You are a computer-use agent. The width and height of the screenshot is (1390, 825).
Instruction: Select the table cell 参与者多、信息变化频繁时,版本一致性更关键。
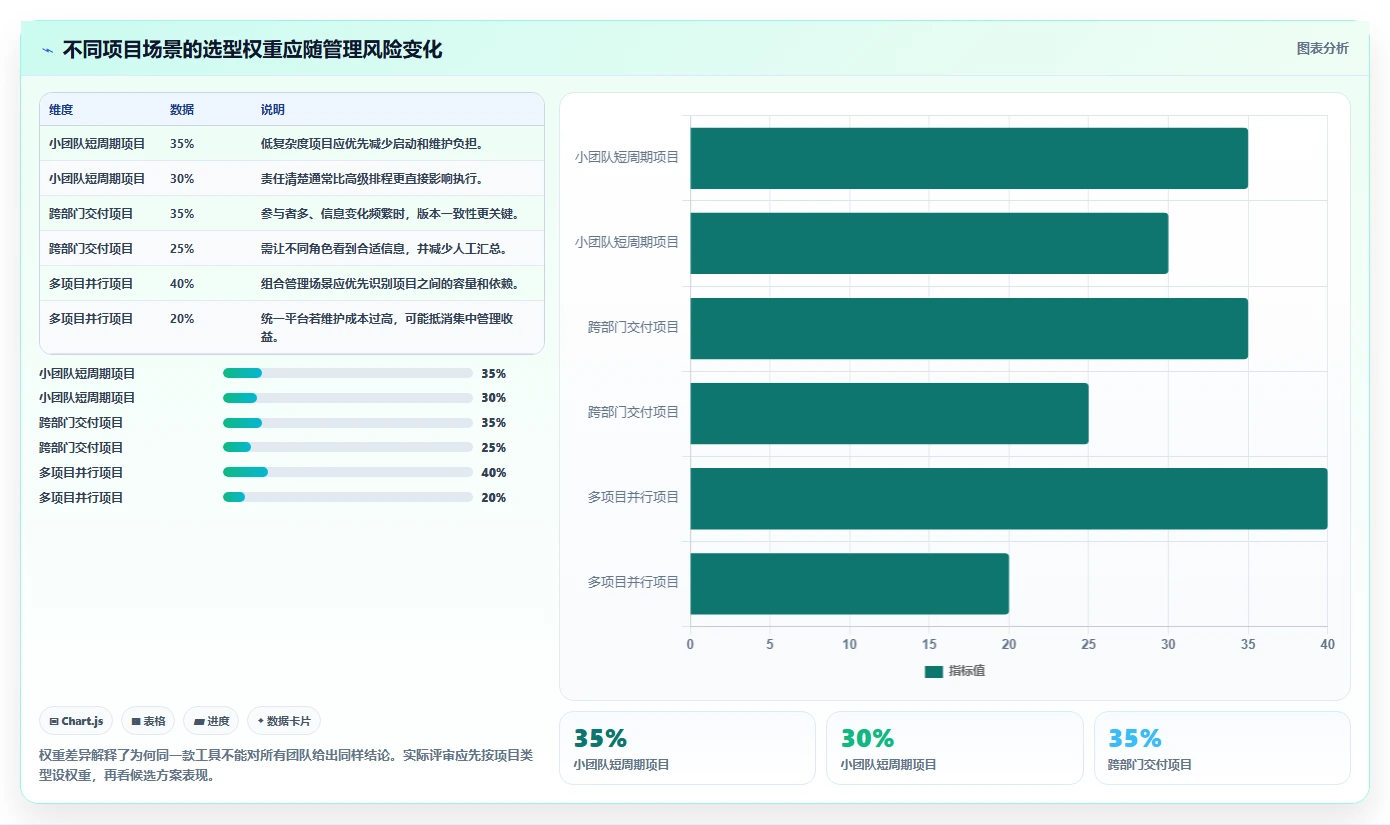(x=390, y=214)
